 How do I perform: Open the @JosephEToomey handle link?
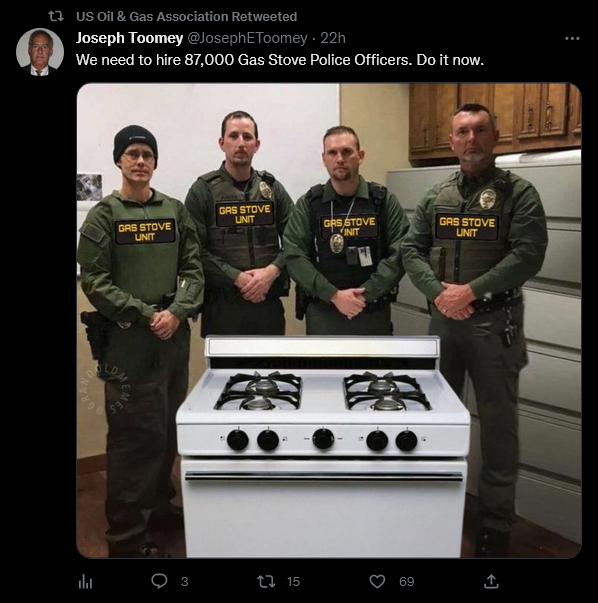(247, 38)
